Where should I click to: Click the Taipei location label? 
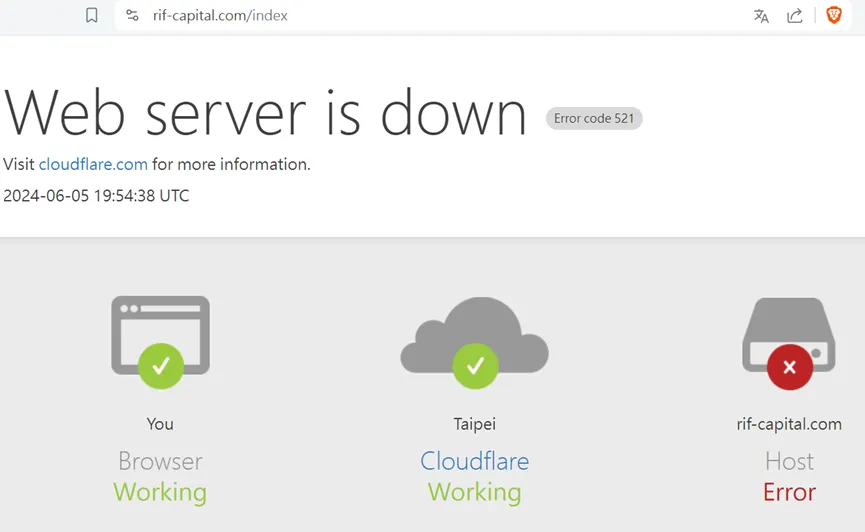(x=474, y=424)
